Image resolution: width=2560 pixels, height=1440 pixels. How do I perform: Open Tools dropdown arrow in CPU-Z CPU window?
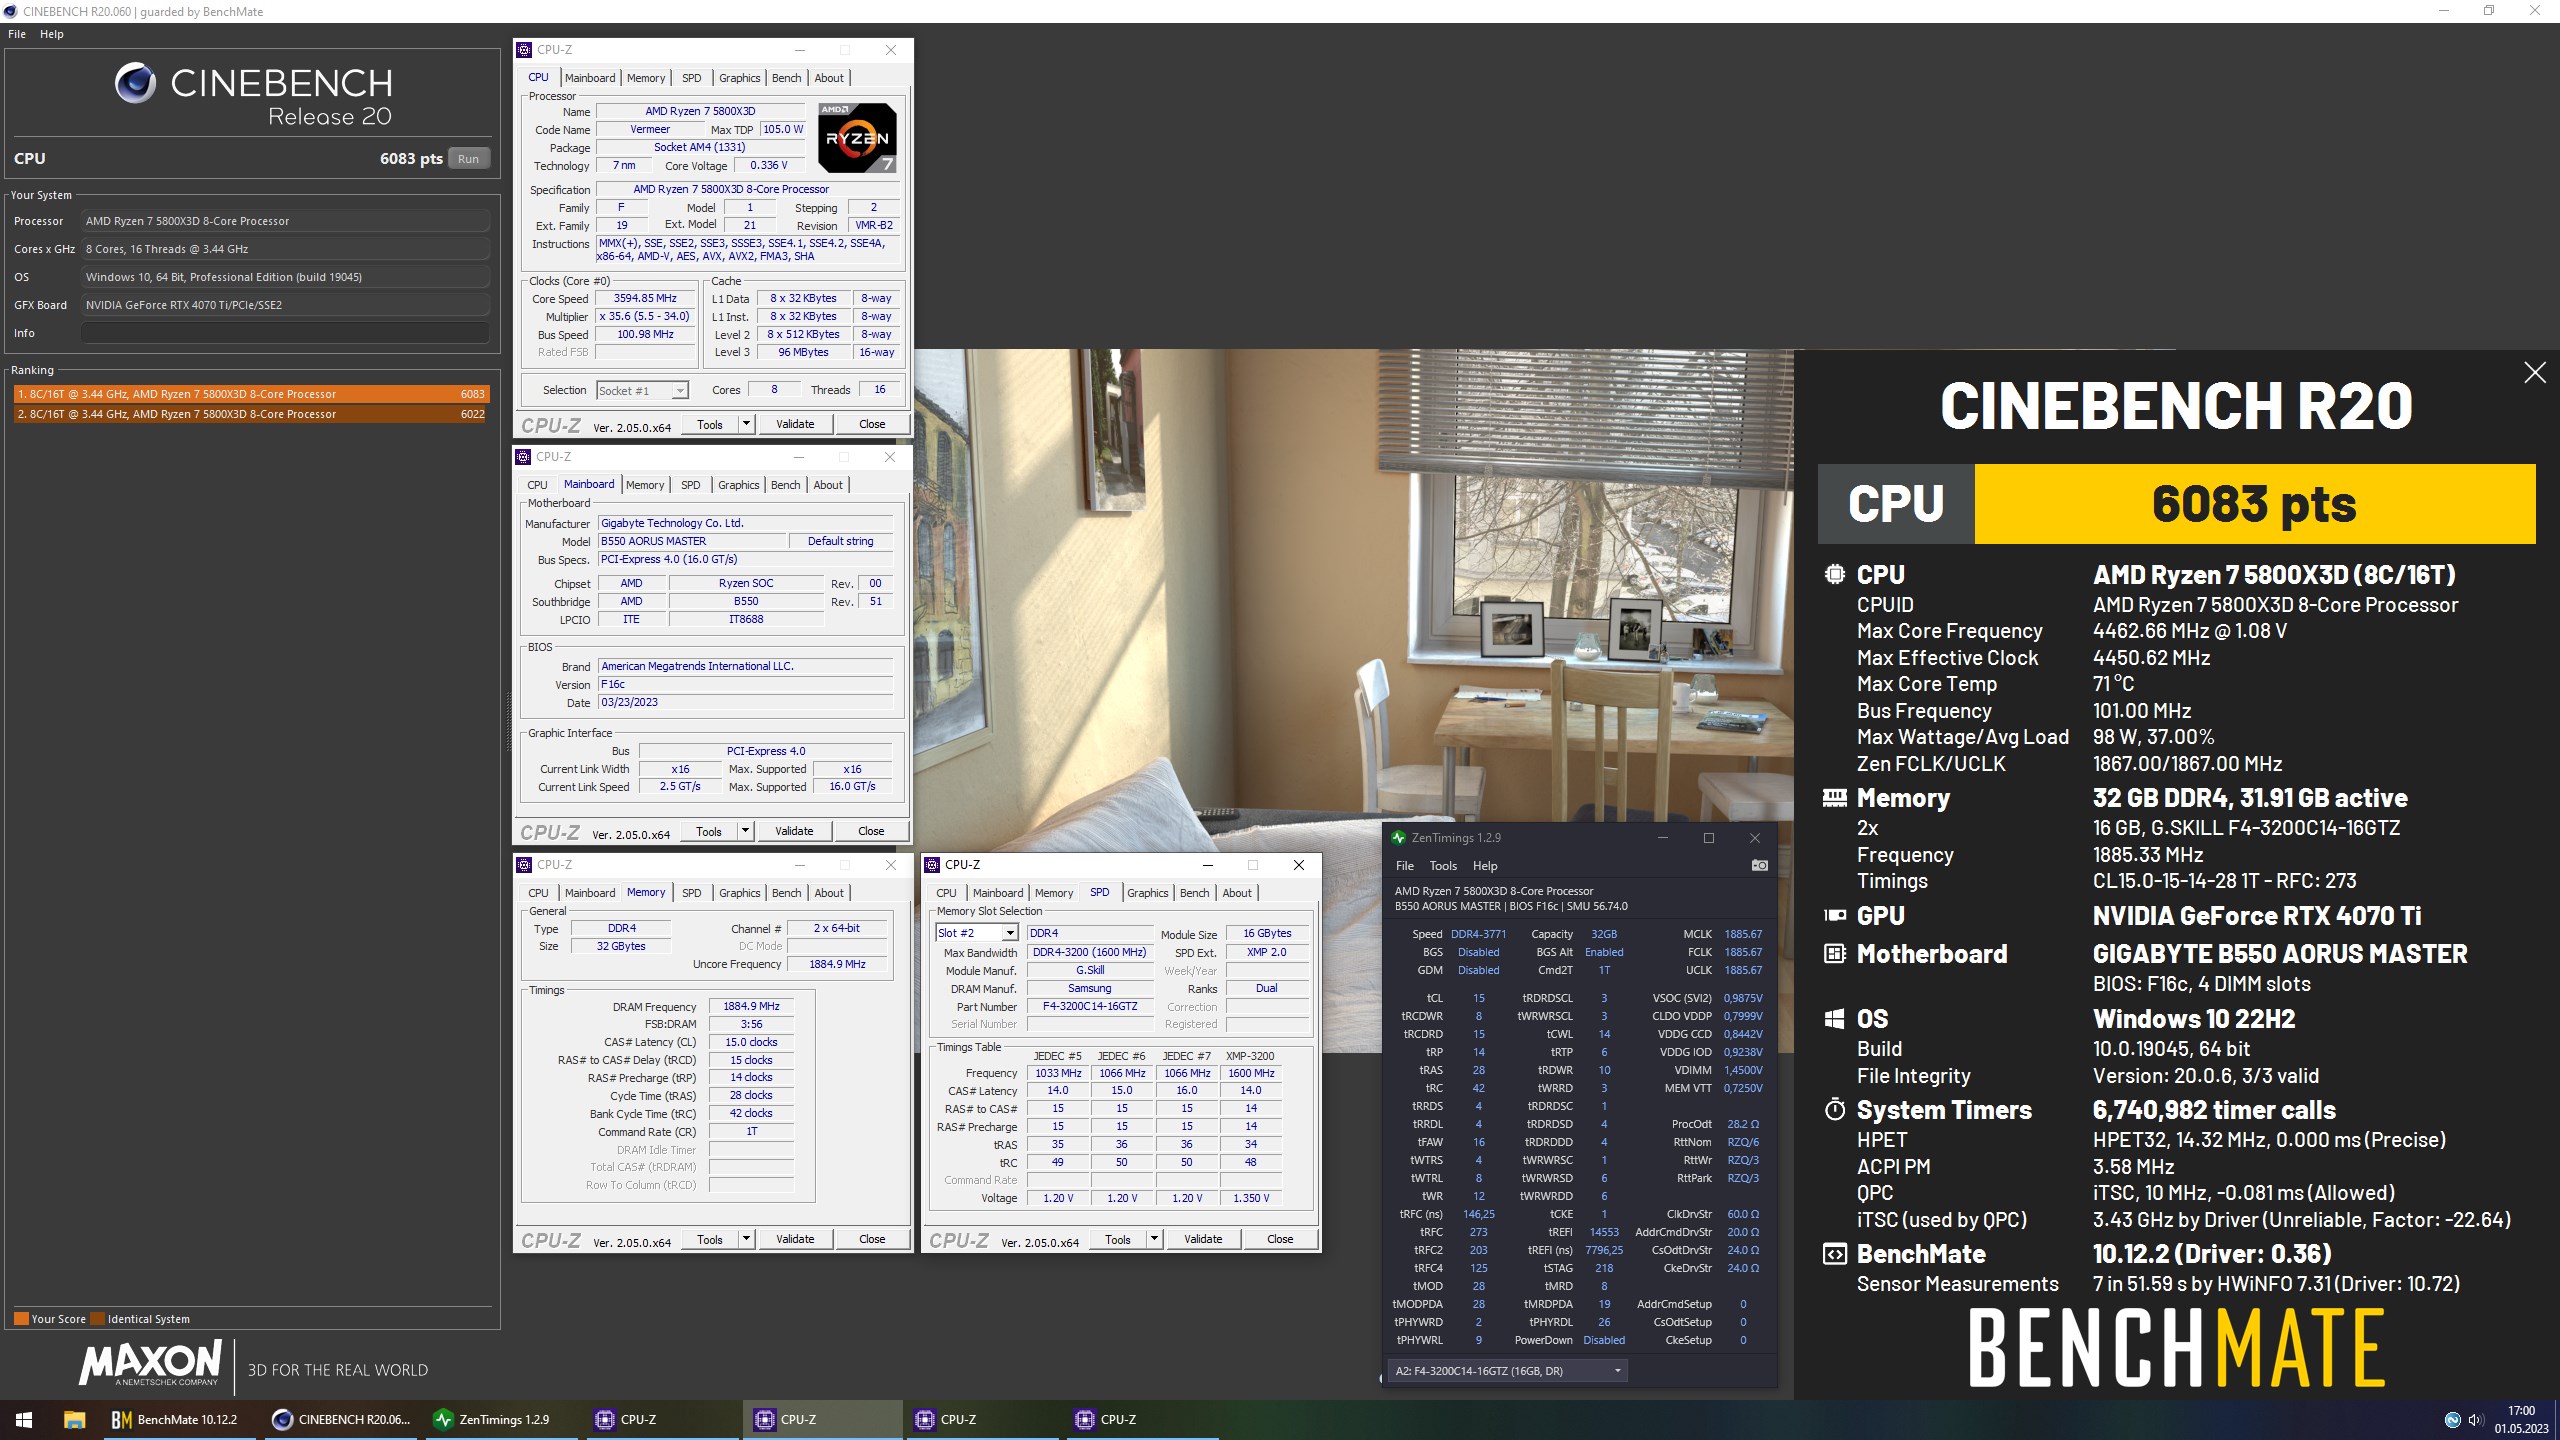(745, 424)
